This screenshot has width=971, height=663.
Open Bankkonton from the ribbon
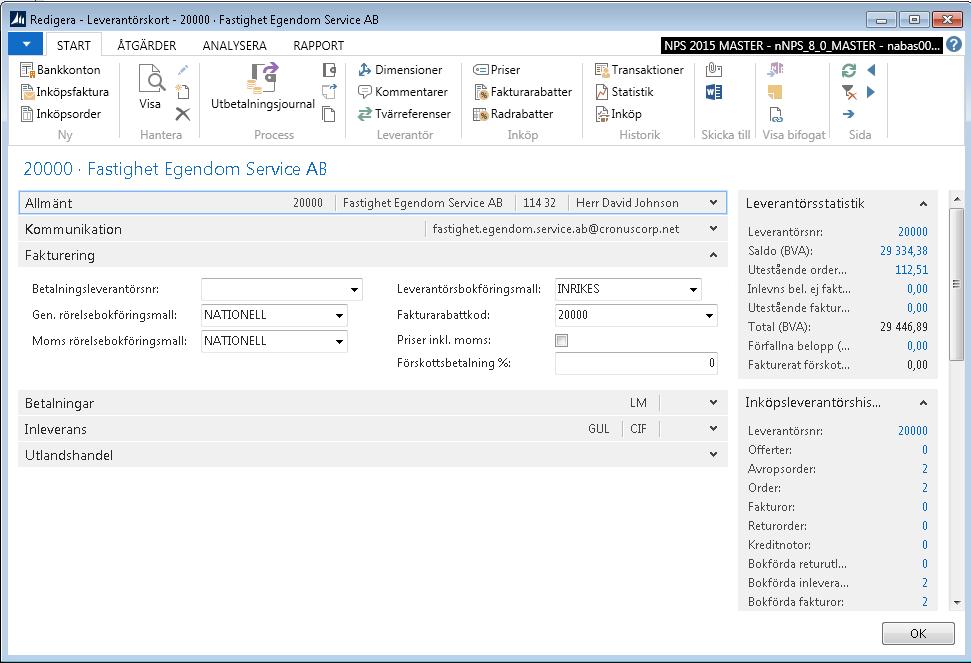point(60,70)
